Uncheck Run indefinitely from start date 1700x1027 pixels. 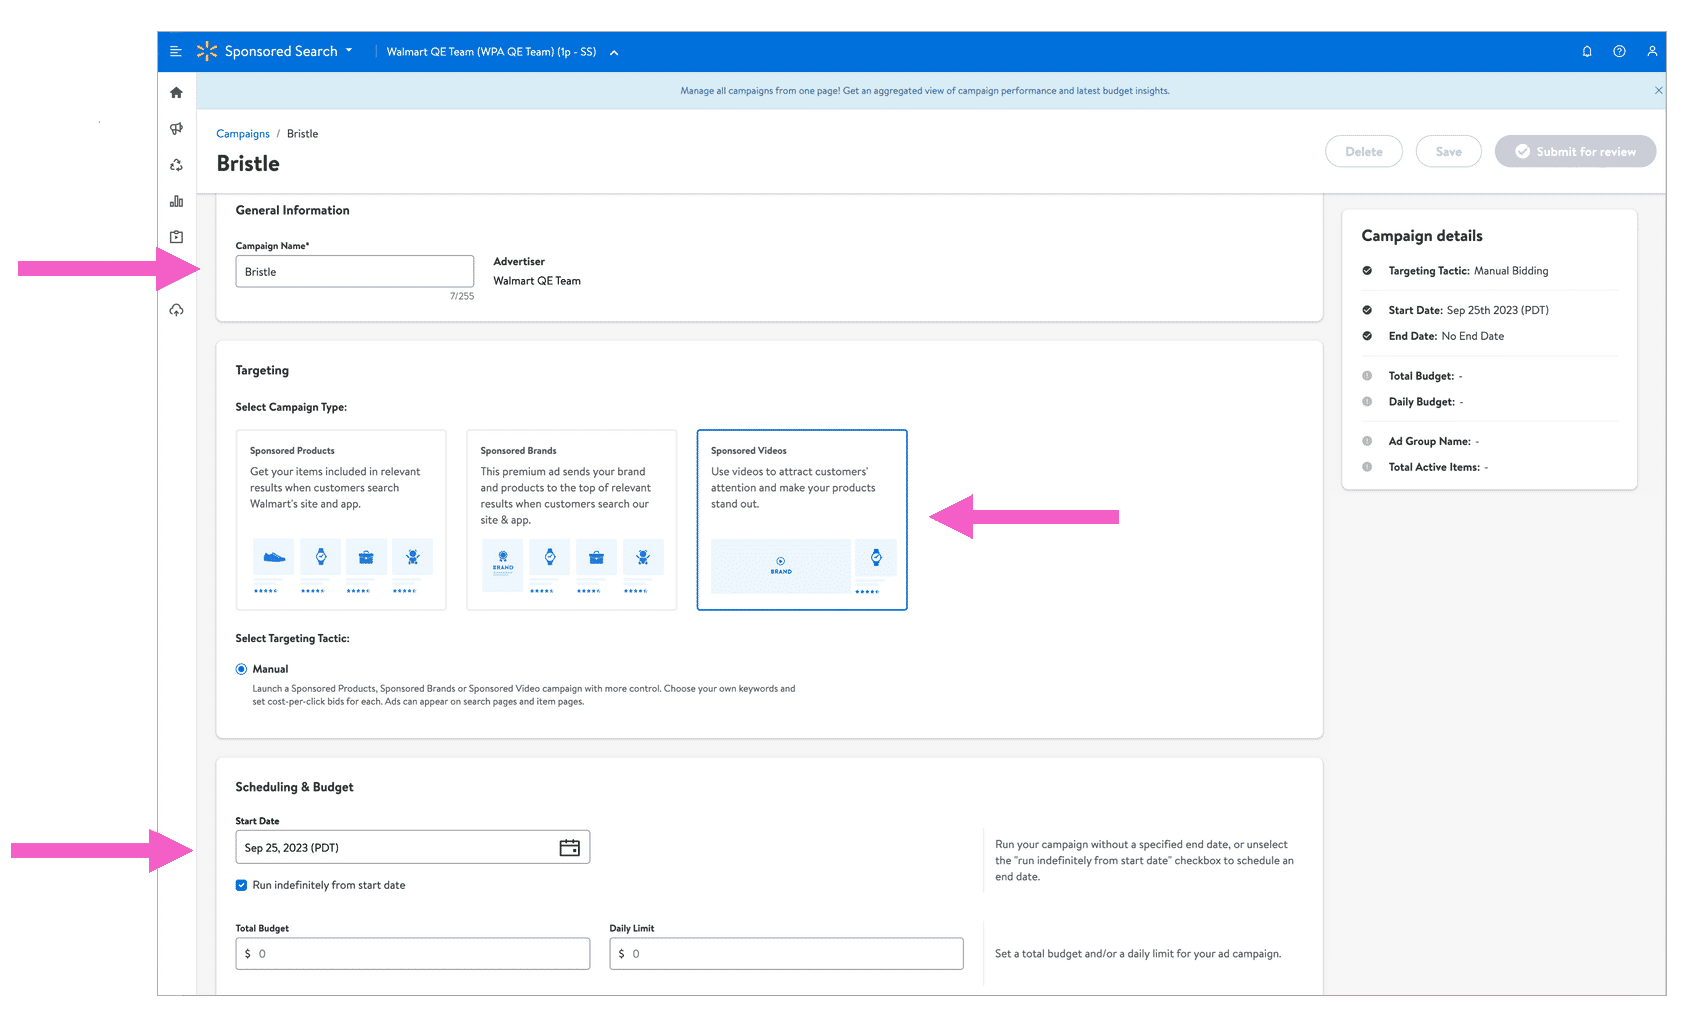coord(242,885)
